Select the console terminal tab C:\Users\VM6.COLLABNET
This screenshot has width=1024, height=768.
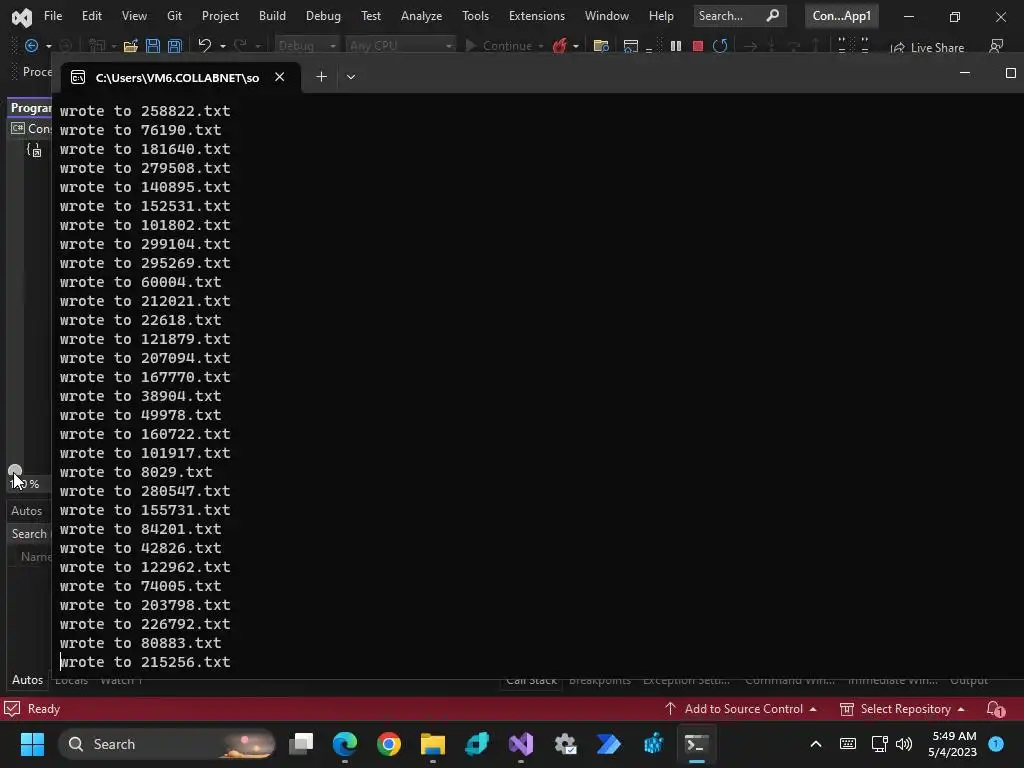(176, 78)
